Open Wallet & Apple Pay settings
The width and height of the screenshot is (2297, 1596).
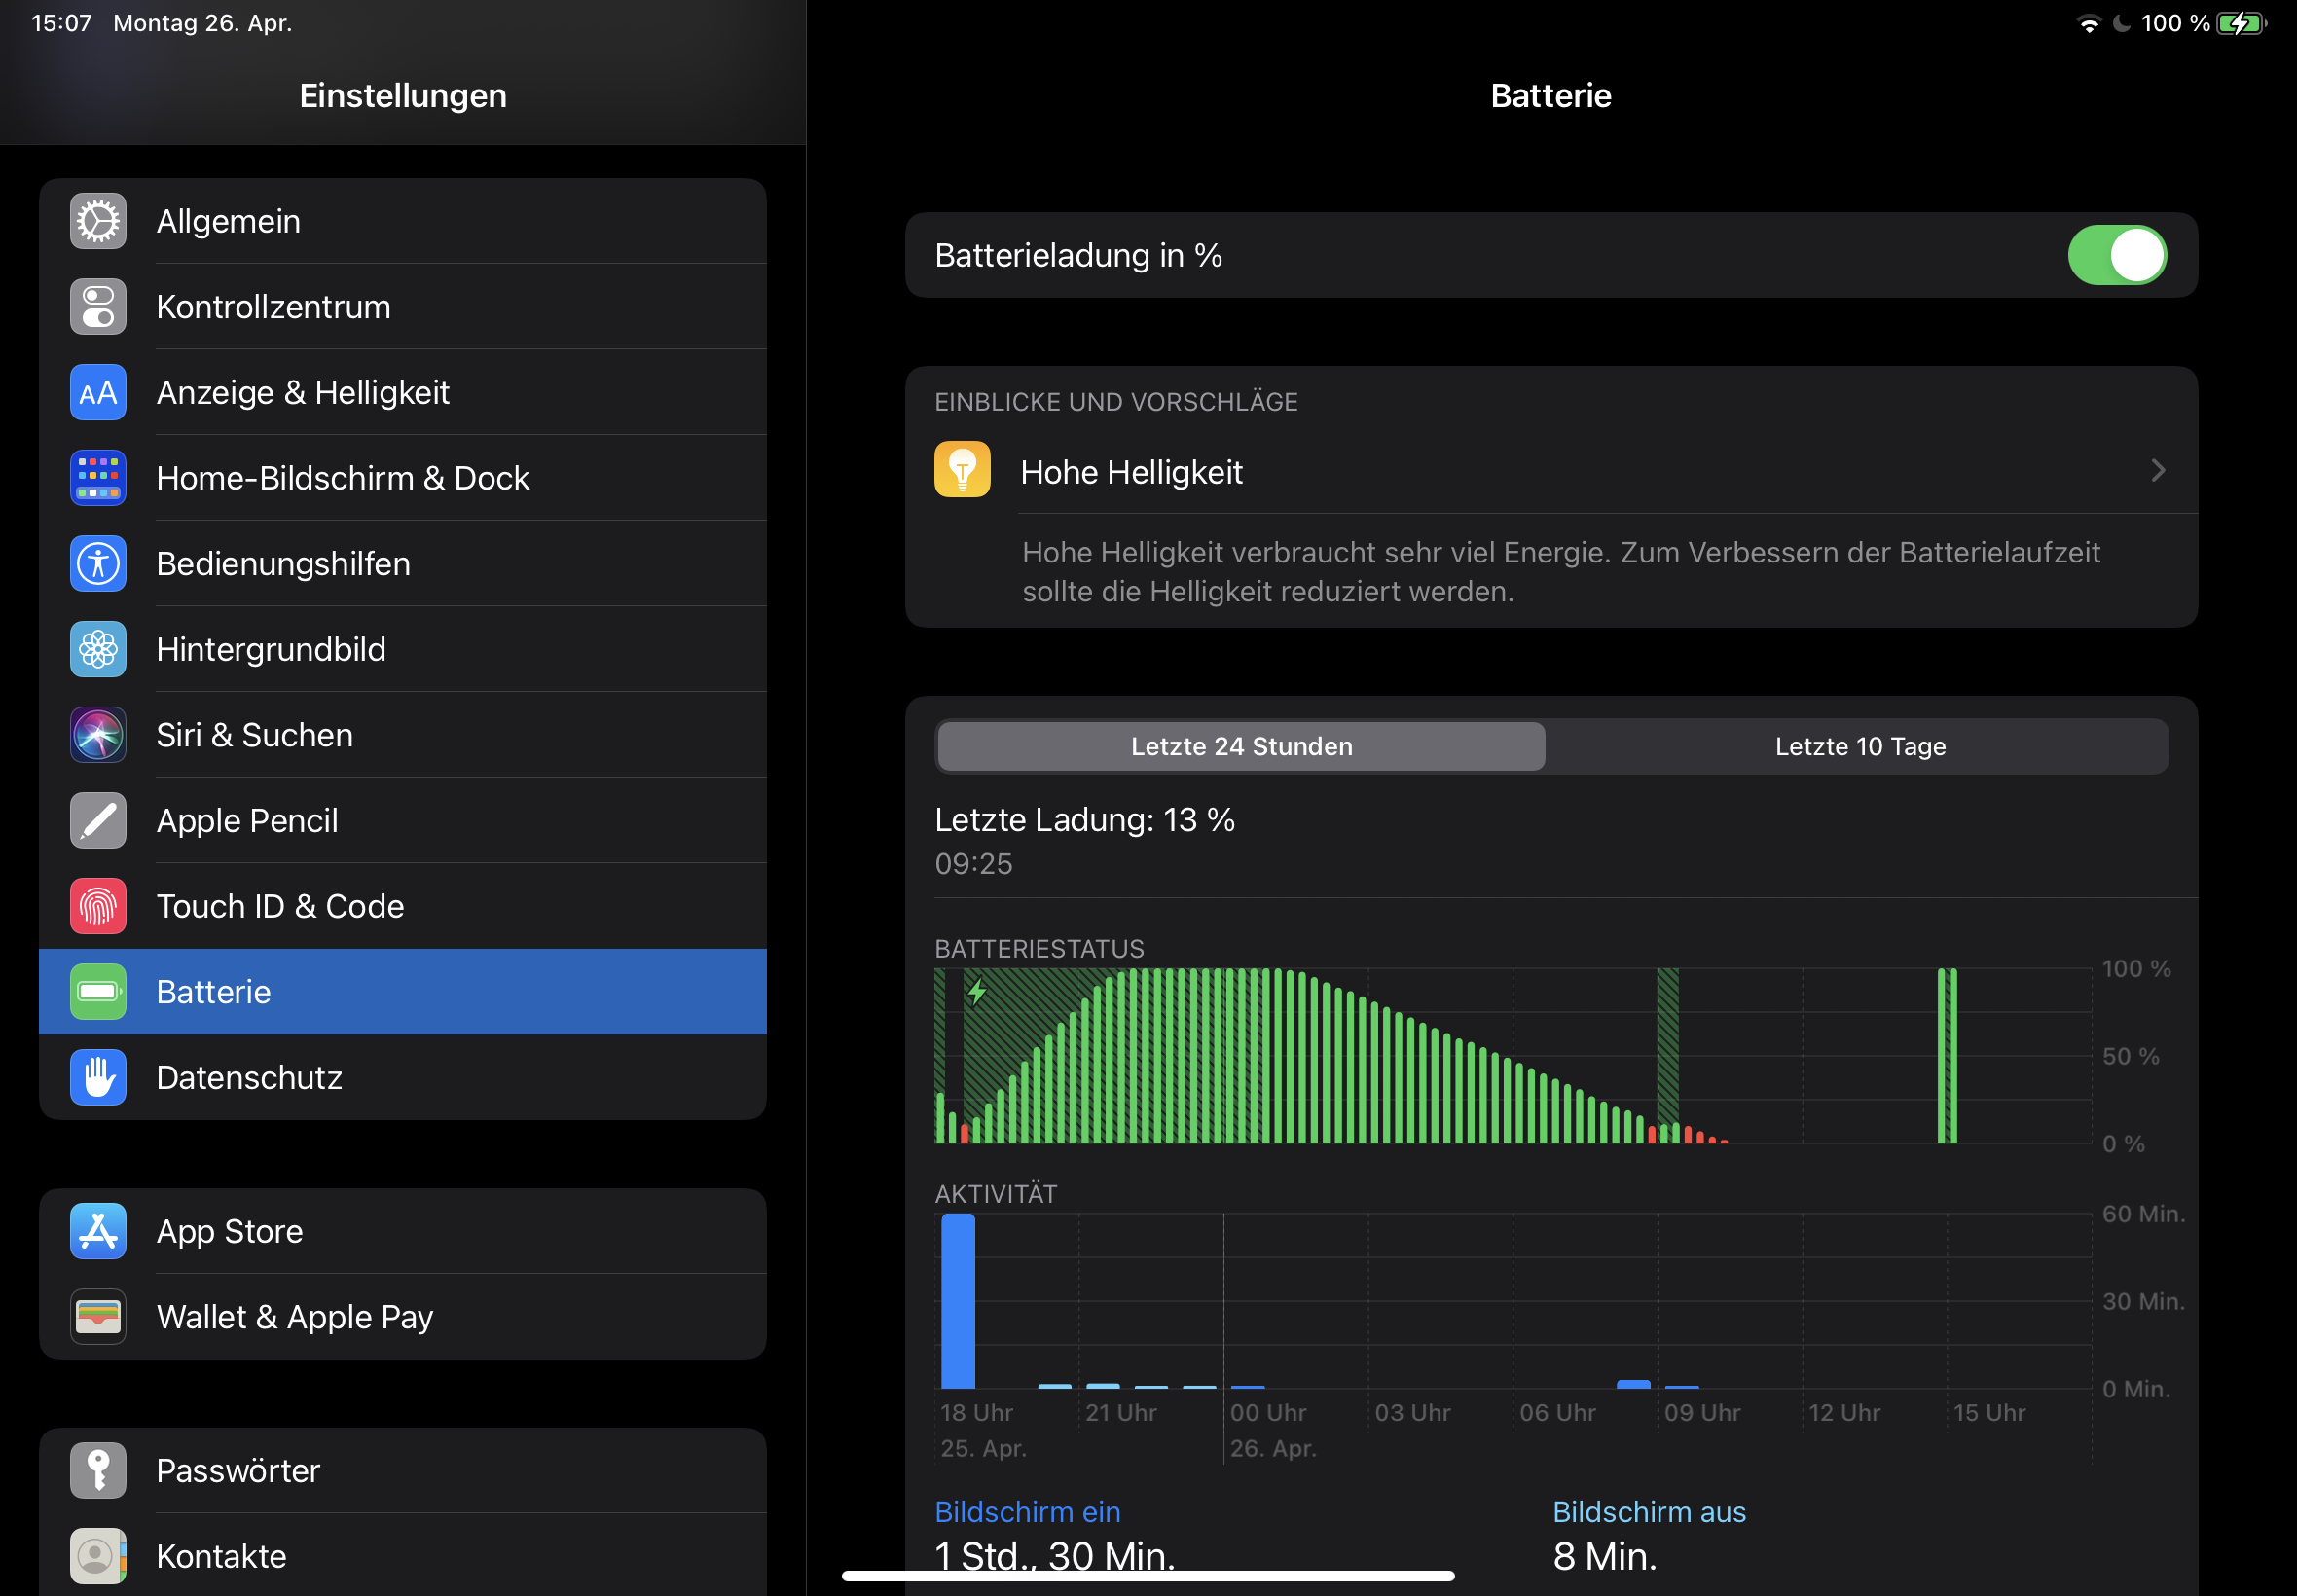click(295, 1317)
